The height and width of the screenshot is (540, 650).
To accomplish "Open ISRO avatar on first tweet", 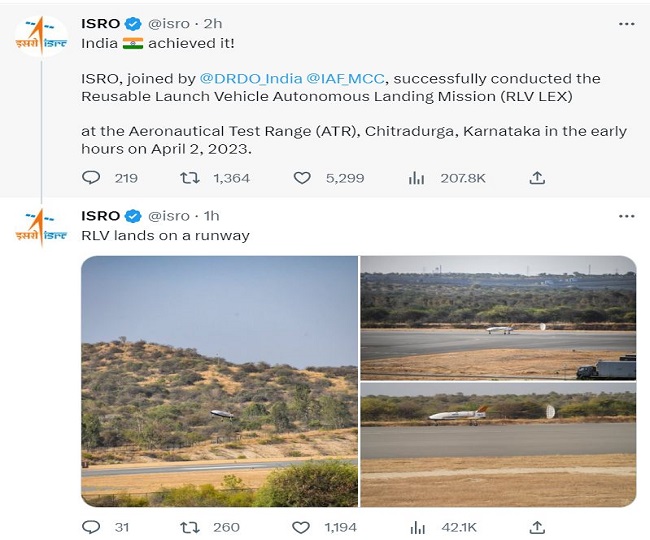I will coord(41,34).
